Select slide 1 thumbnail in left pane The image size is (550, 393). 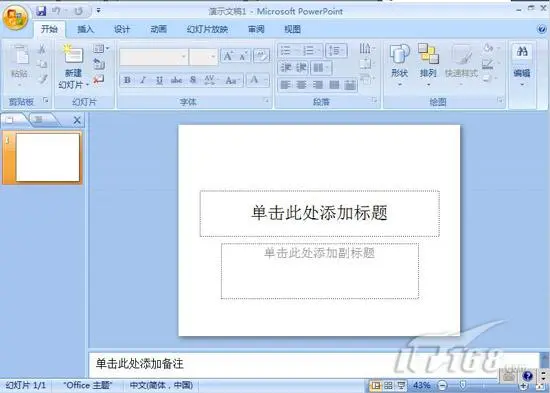(x=47, y=157)
